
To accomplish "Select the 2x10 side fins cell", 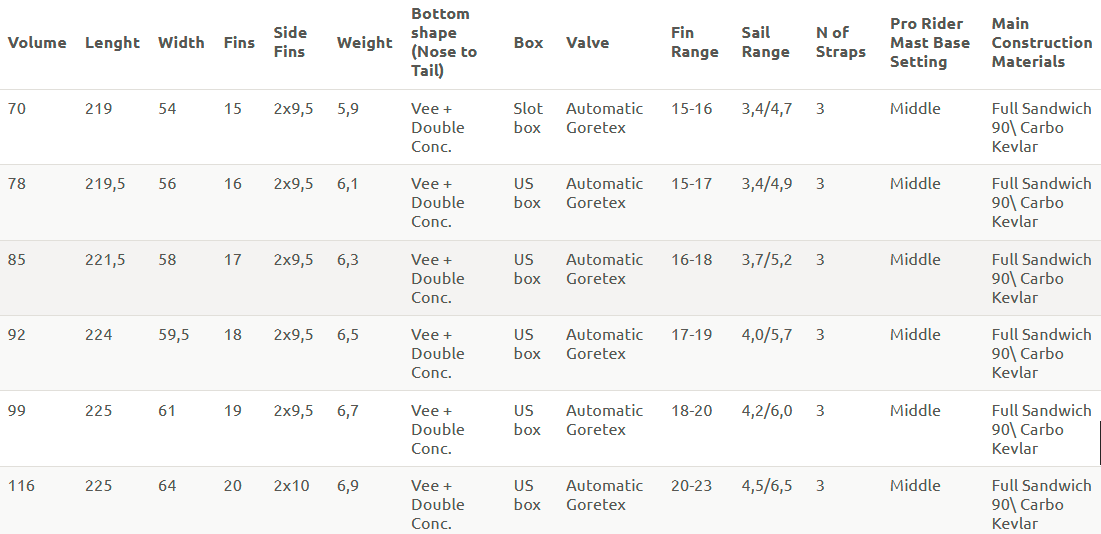I will pos(291,486).
